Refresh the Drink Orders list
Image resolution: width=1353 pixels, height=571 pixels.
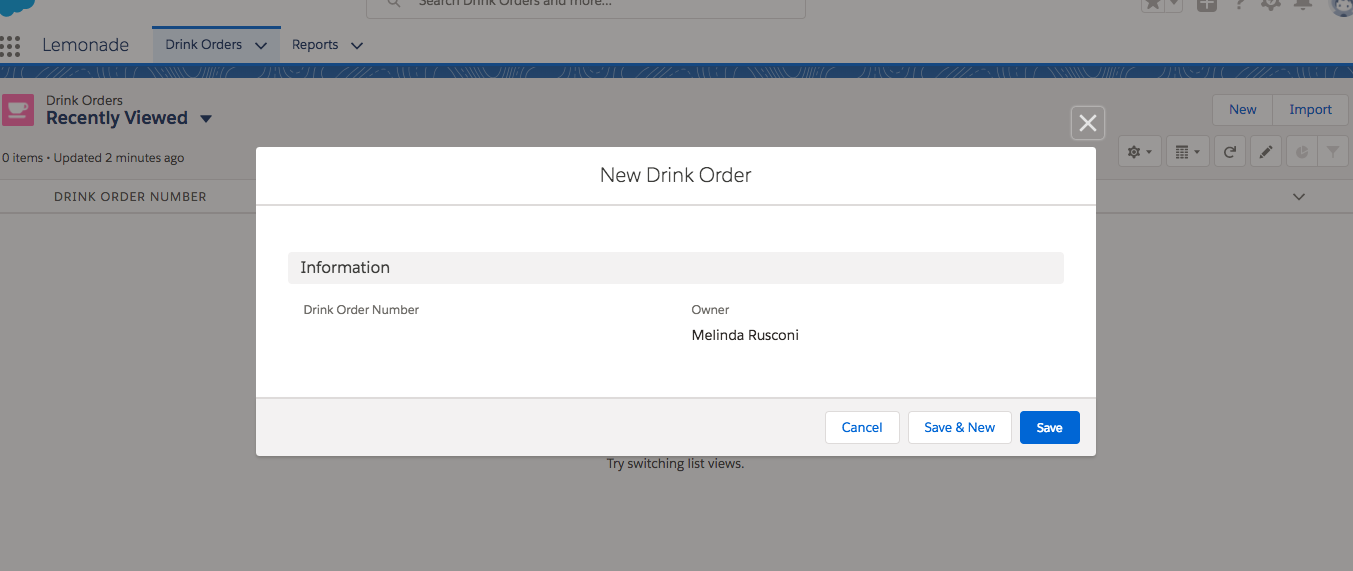tap(1230, 152)
